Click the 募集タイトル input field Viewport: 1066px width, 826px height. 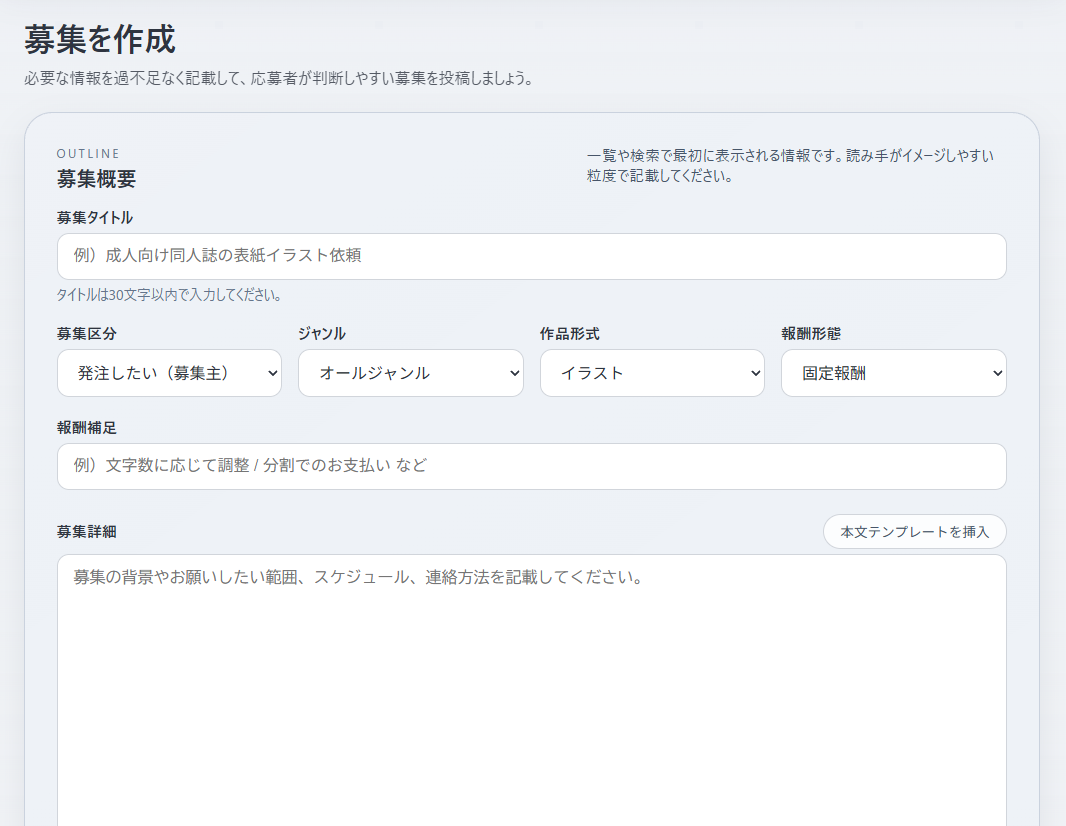point(531,256)
